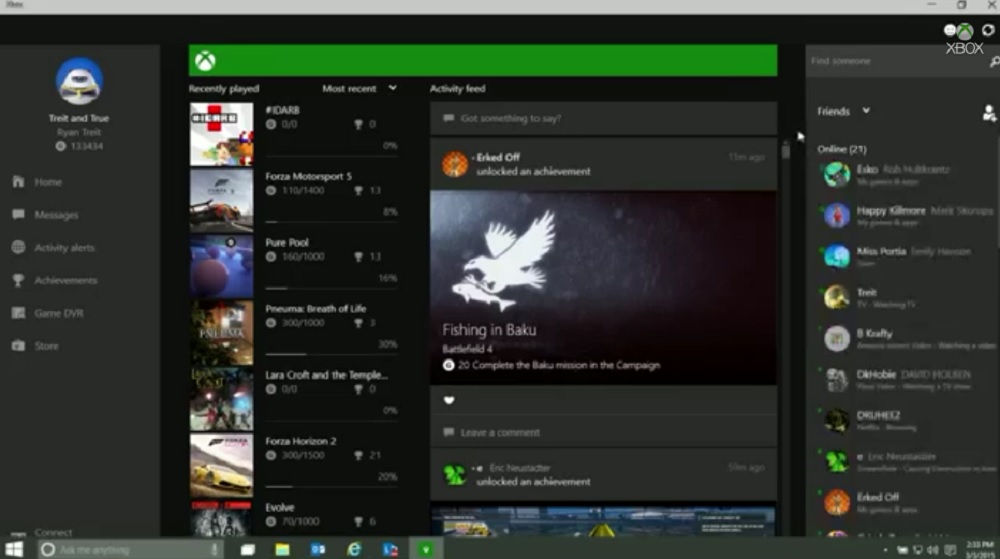Click DRUHEEZ avatar in friends list
The image size is (1000, 559).
pos(837,421)
